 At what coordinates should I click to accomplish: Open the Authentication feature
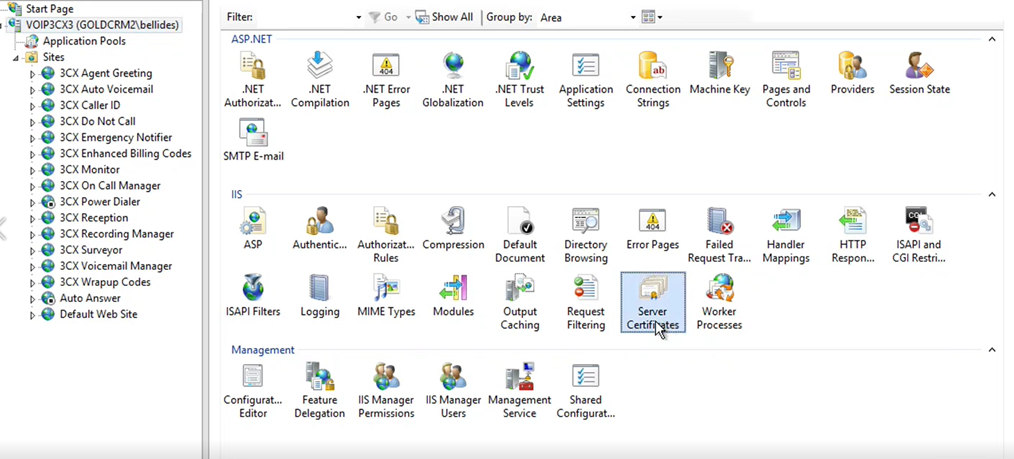pos(320,229)
